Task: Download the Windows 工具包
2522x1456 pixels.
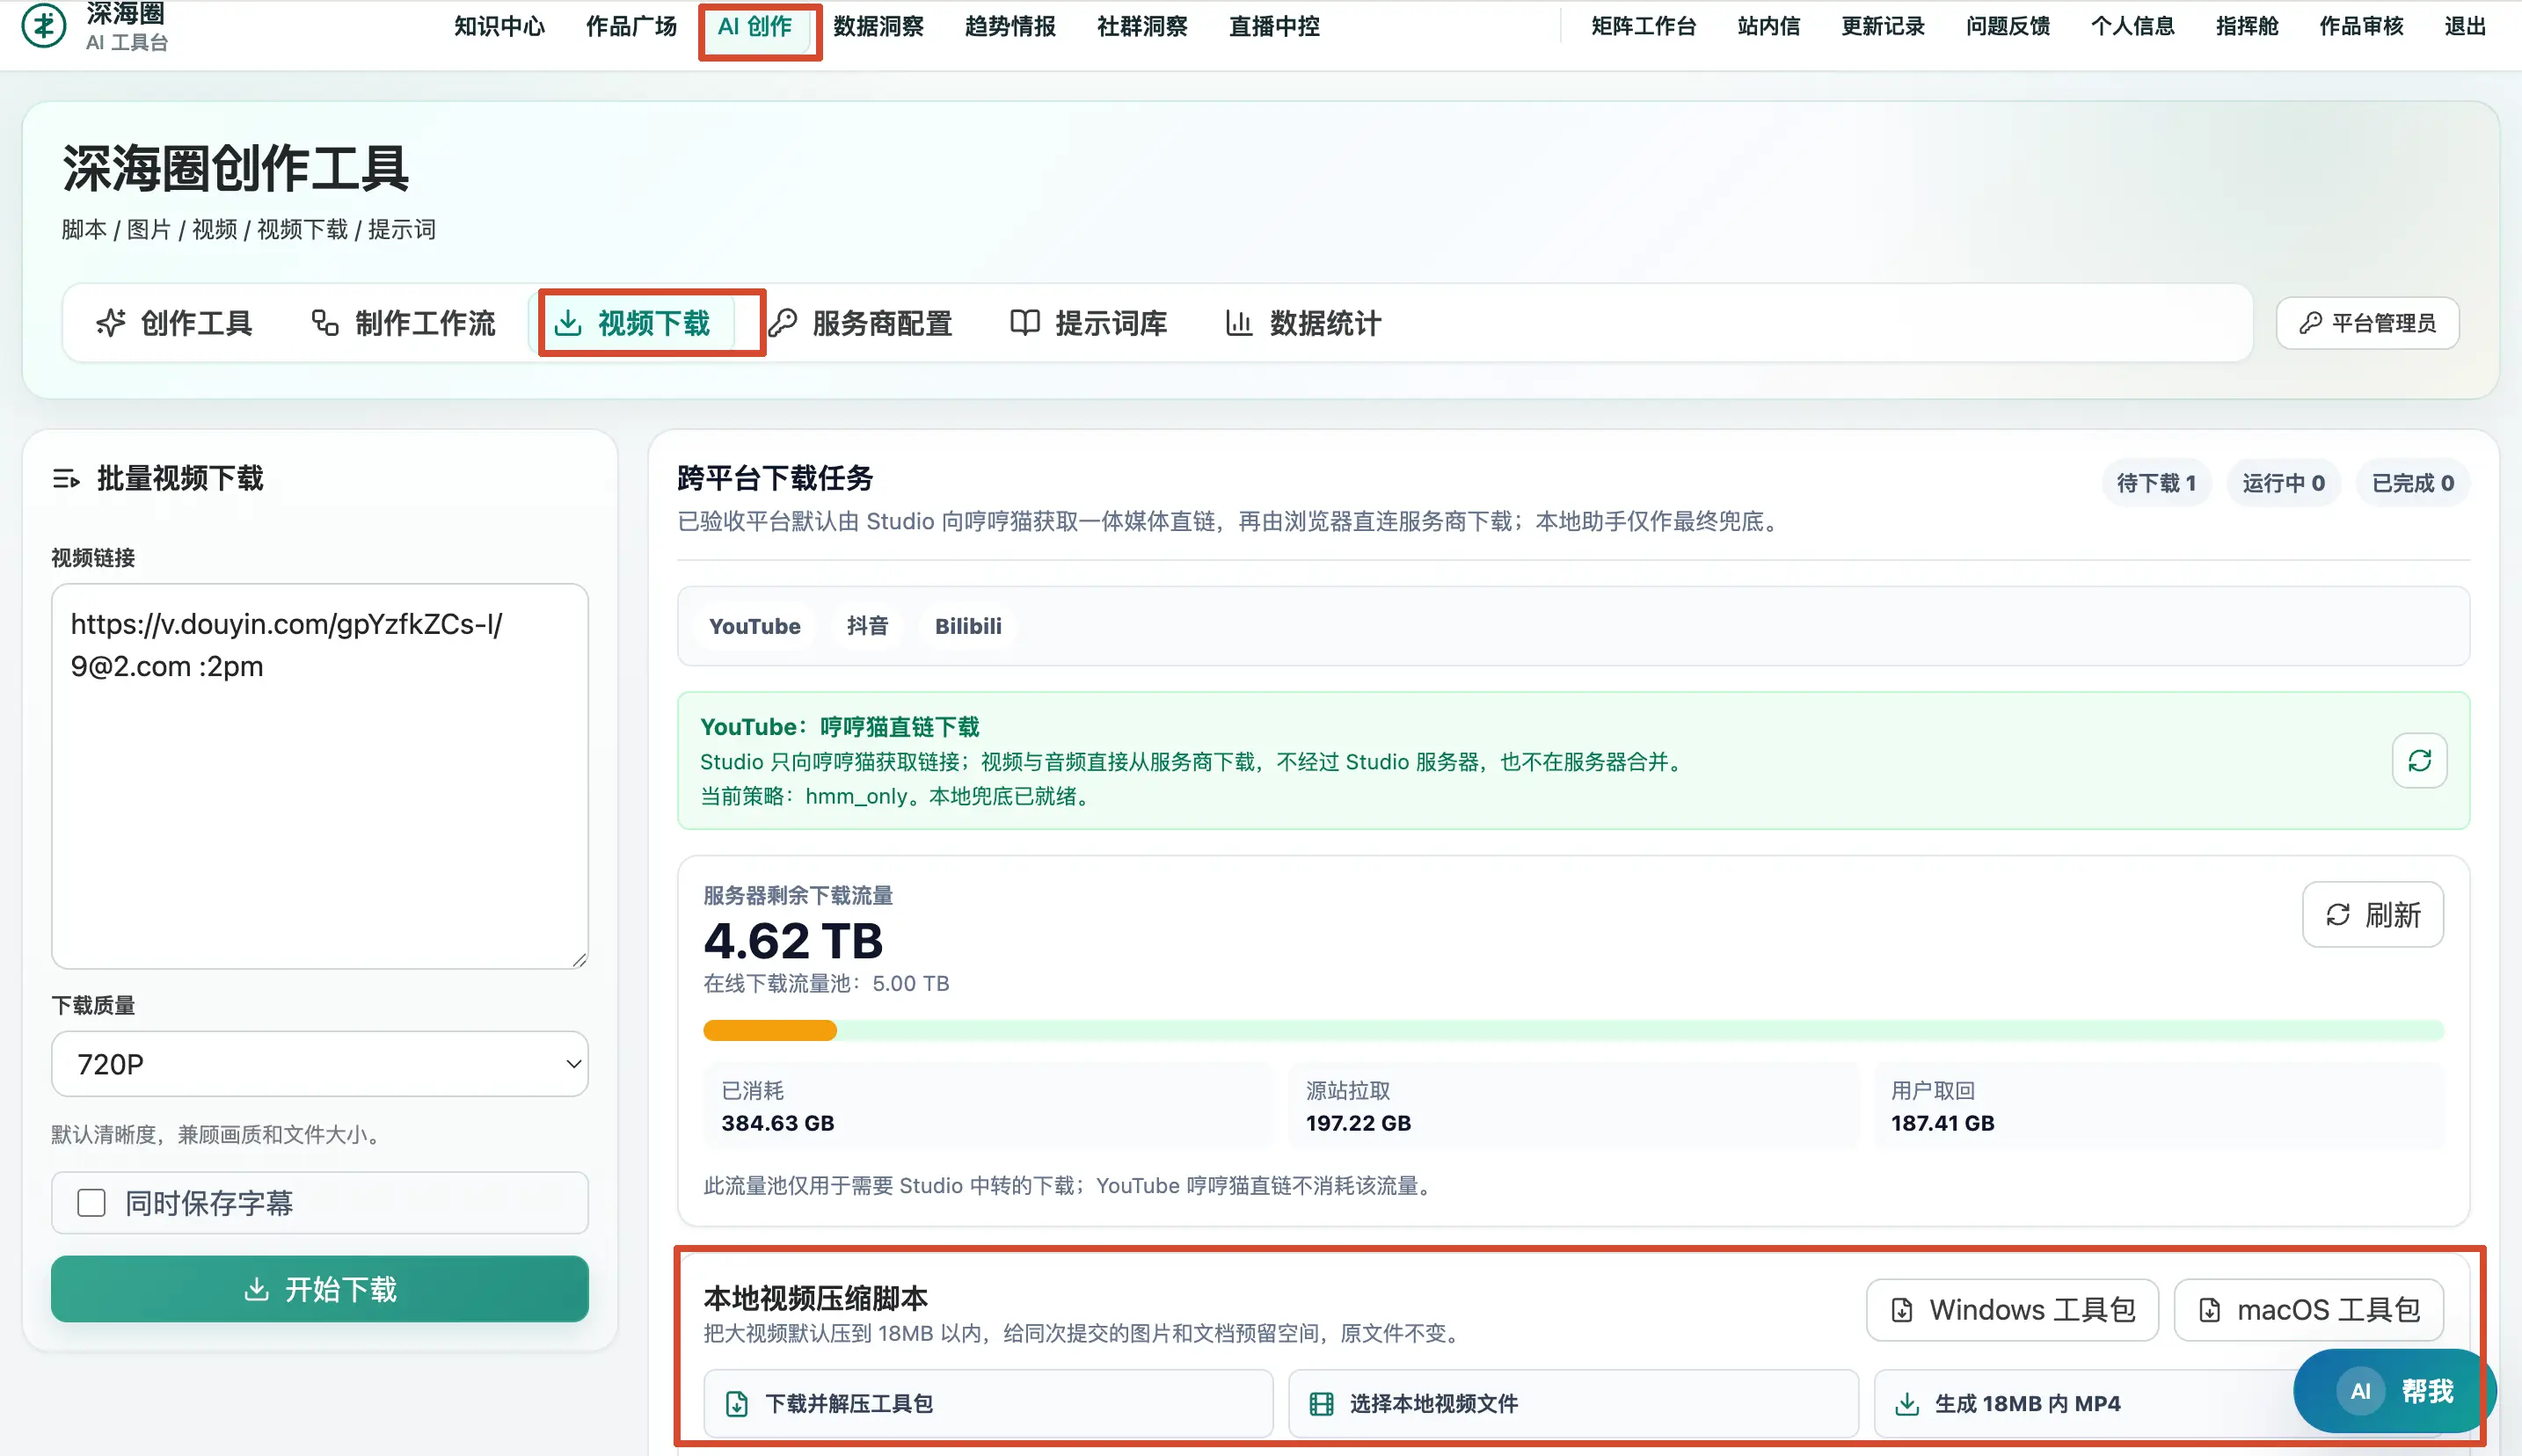Action: [2012, 1310]
